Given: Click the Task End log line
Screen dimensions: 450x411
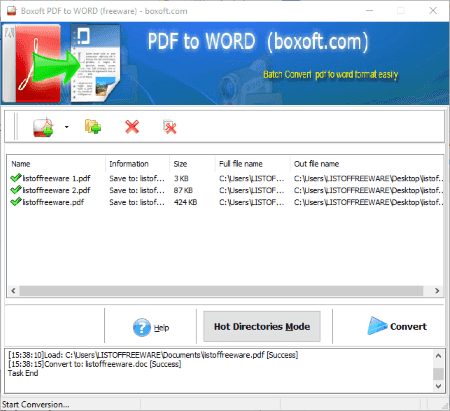Looking at the screenshot, I should pos(23,373).
